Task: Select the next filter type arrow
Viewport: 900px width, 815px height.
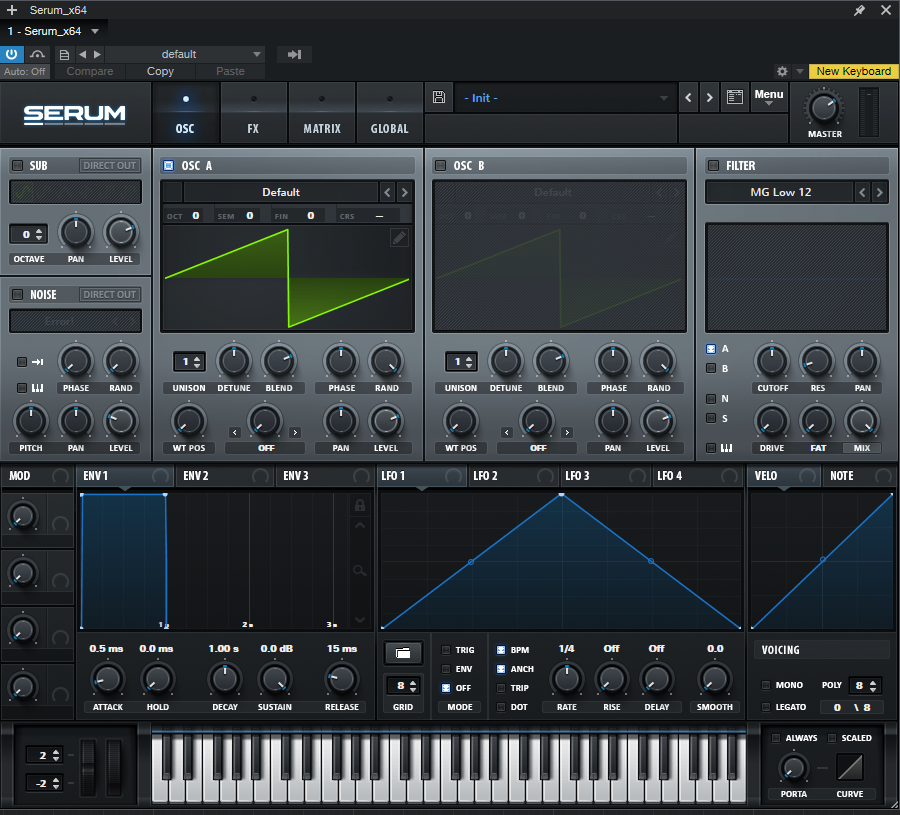Action: tap(879, 192)
